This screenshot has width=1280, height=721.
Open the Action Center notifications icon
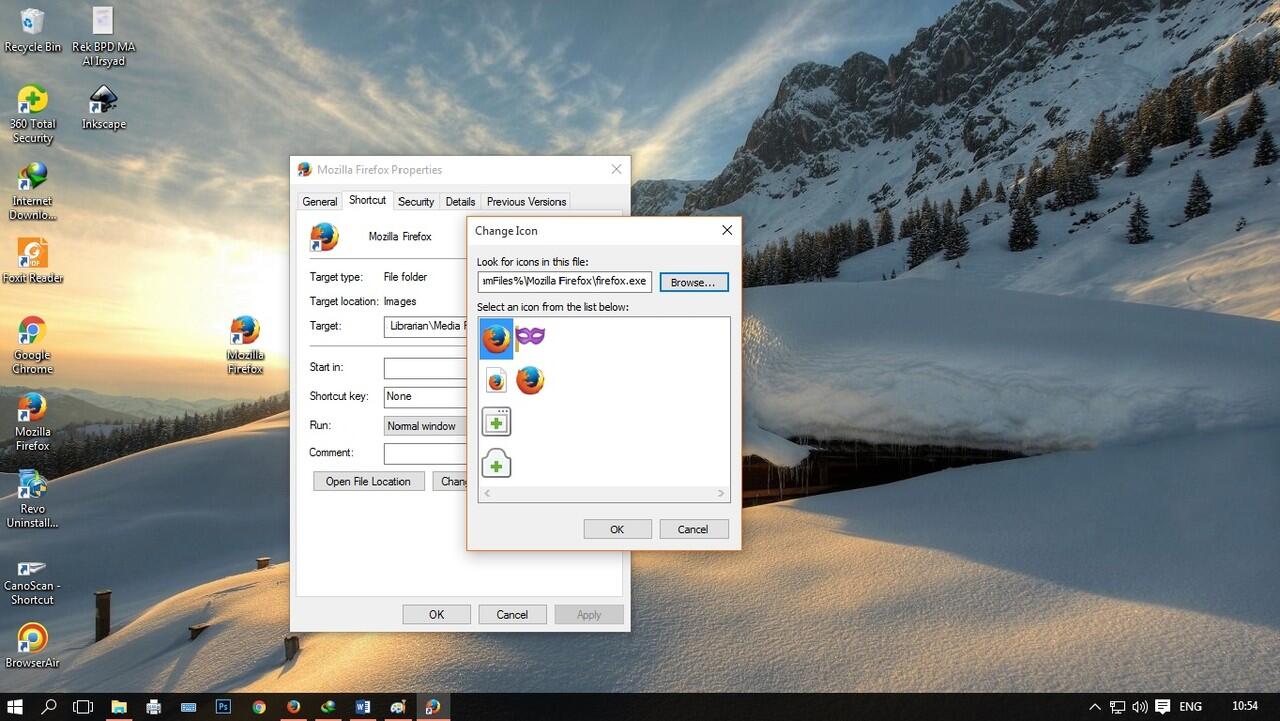1162,706
